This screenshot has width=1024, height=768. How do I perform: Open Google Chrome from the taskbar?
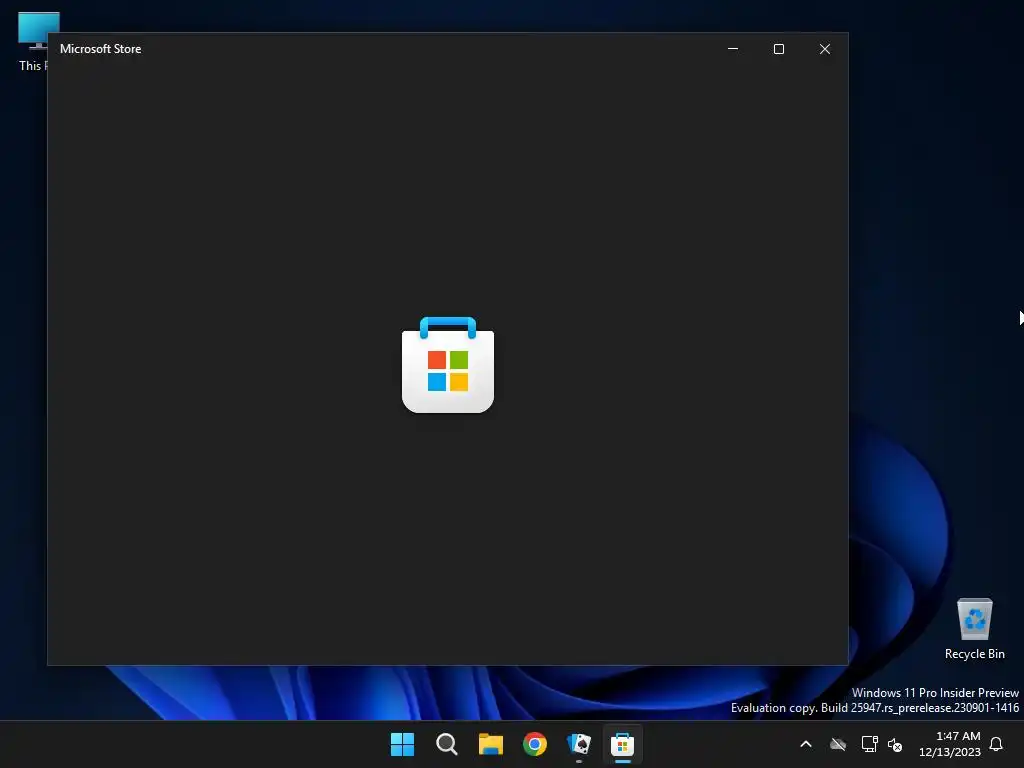(x=535, y=744)
